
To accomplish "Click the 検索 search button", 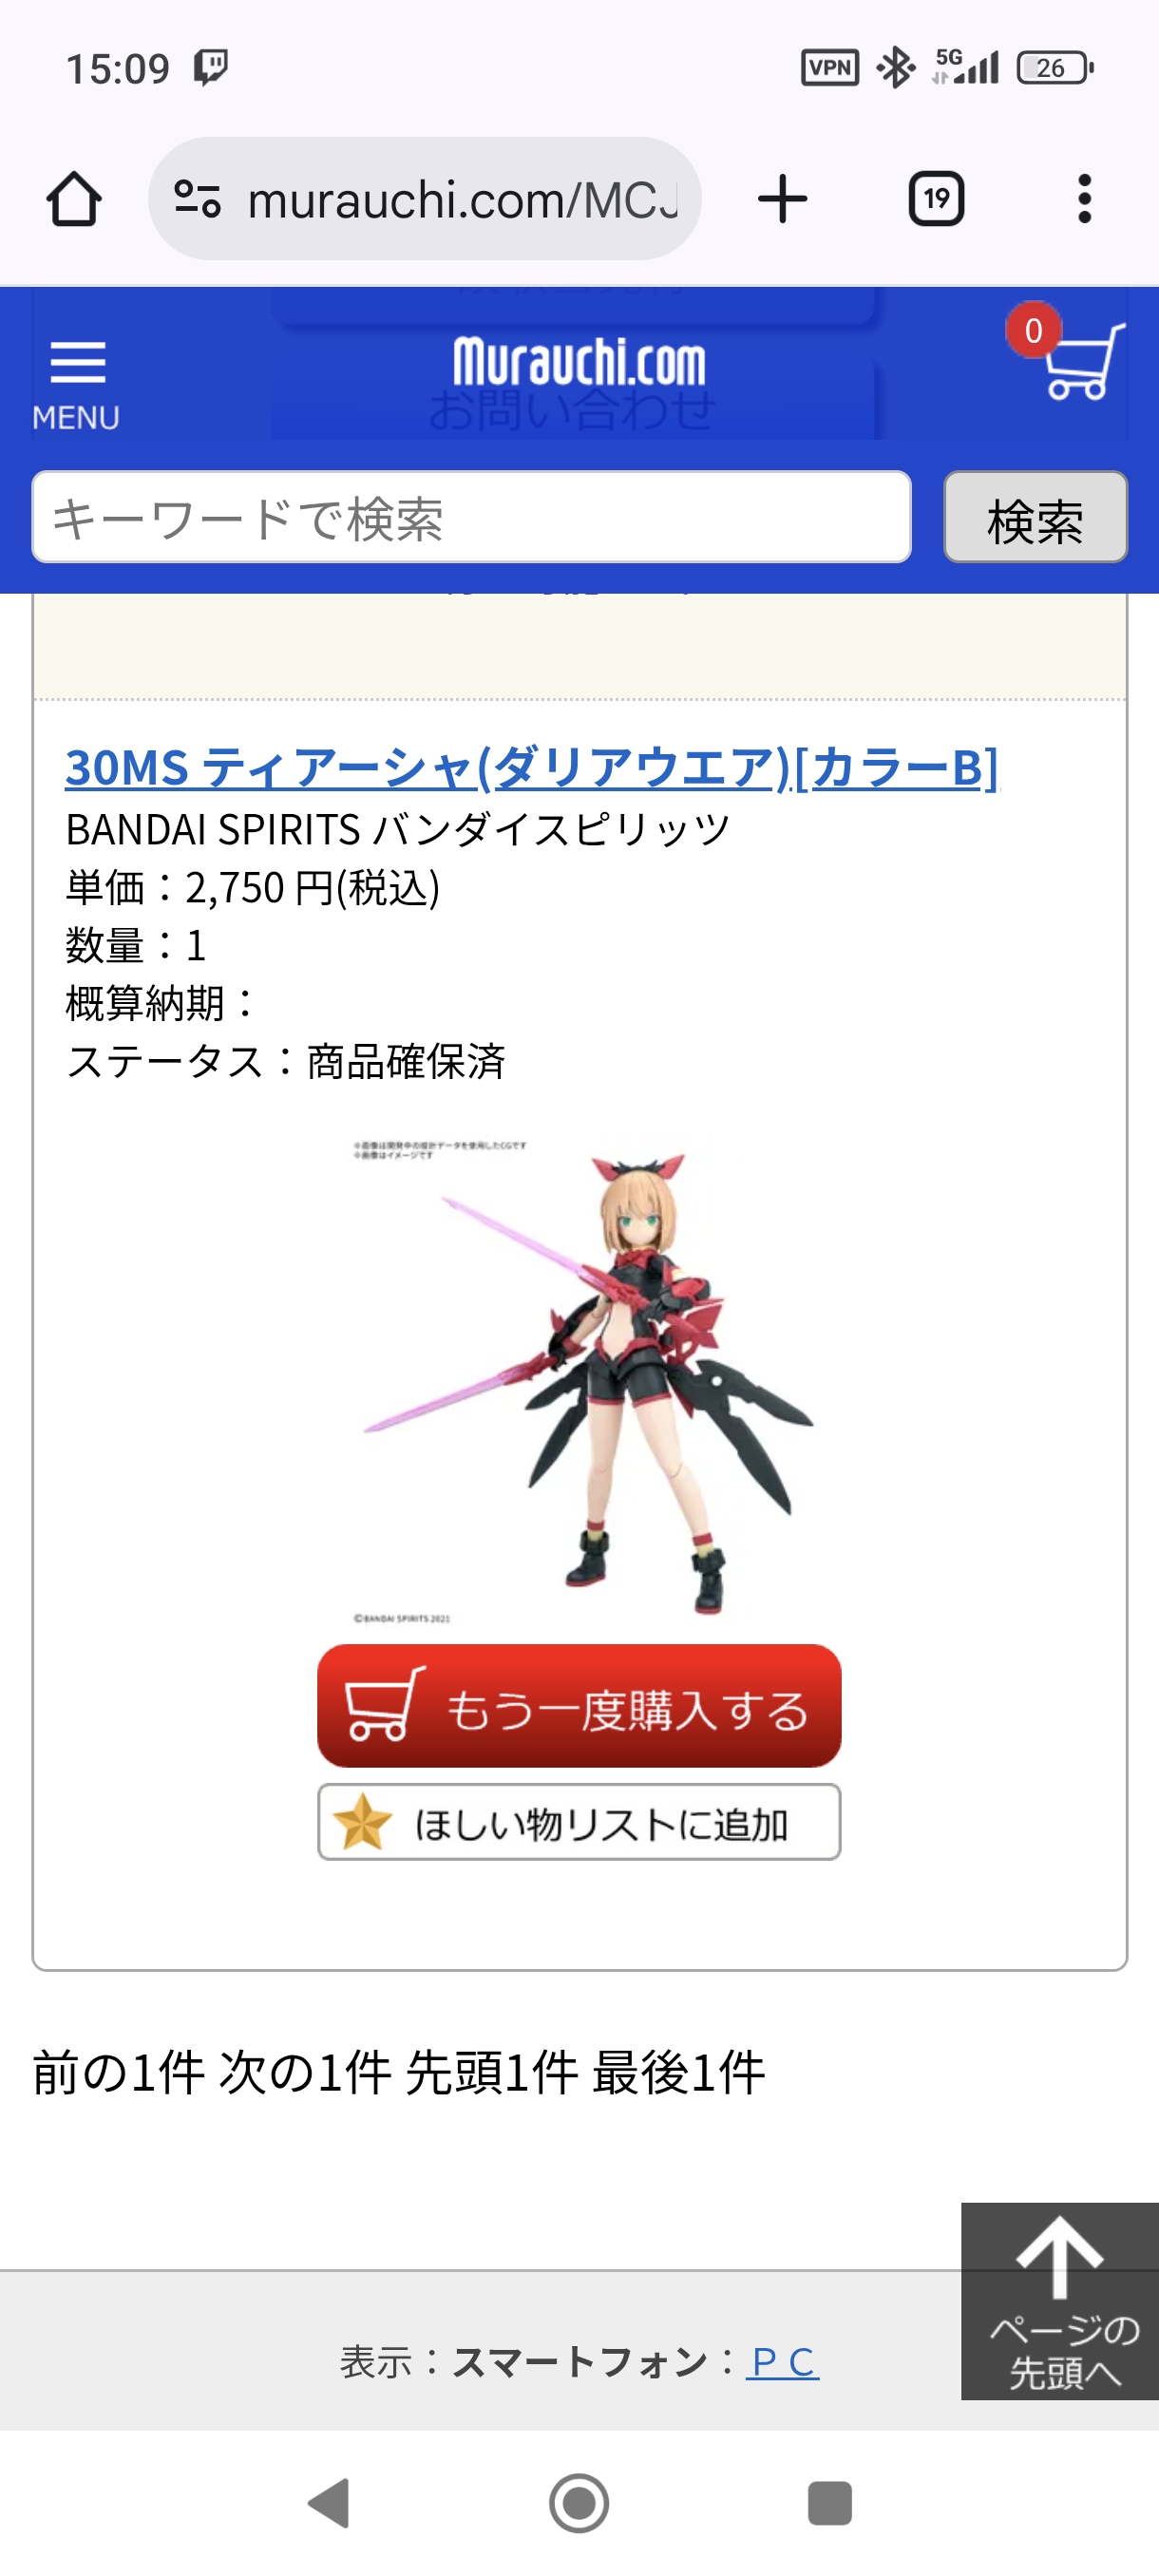I will point(1035,517).
